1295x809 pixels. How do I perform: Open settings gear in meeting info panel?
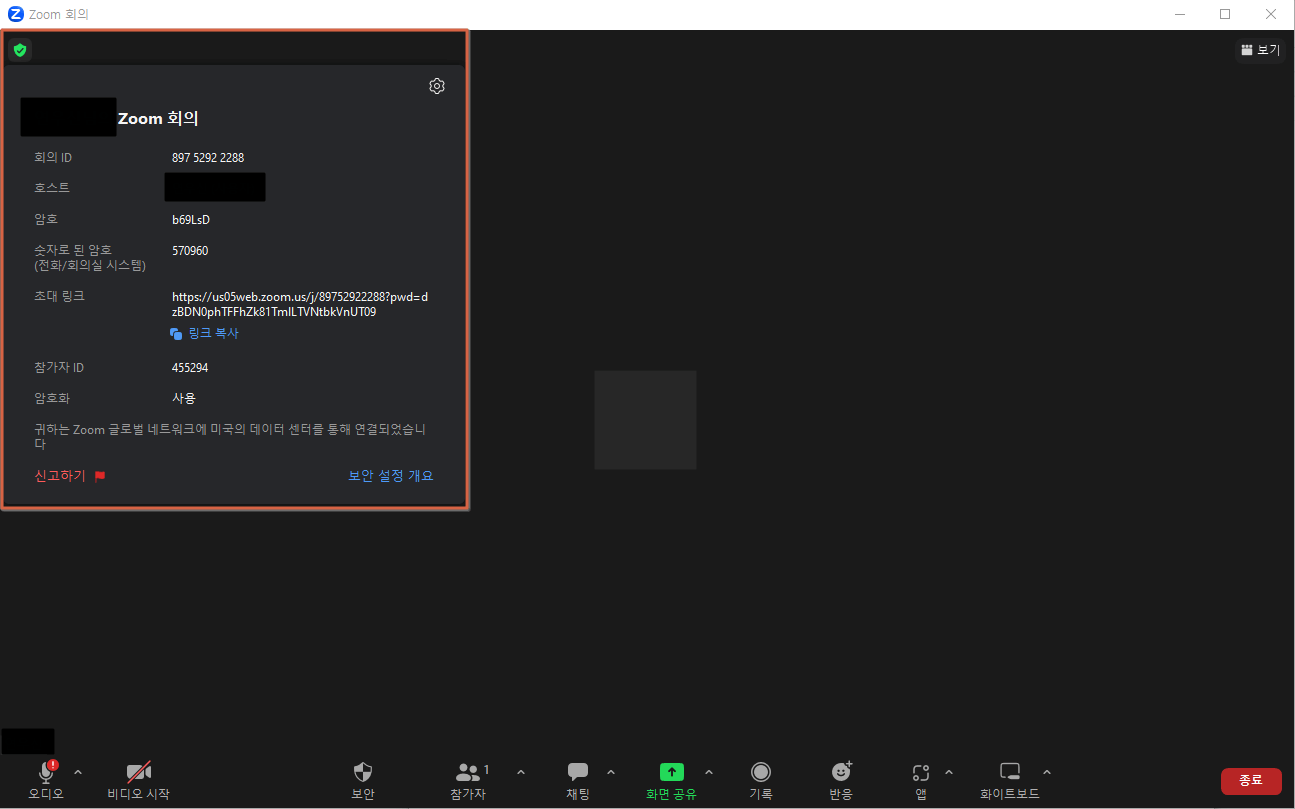(437, 86)
